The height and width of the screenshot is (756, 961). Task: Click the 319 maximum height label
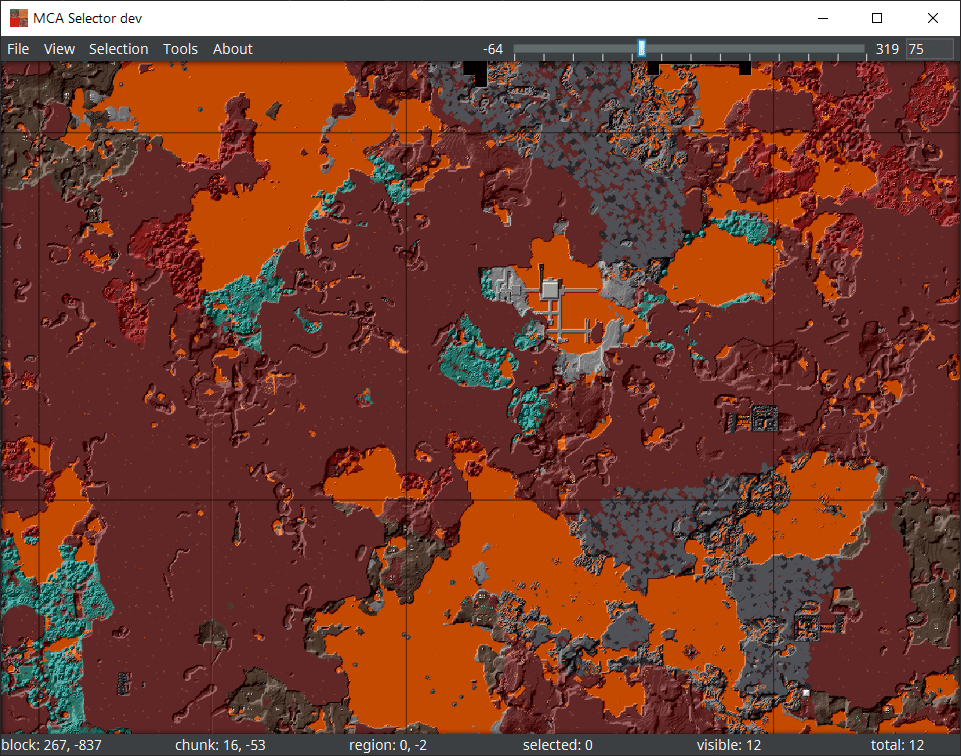tap(886, 48)
